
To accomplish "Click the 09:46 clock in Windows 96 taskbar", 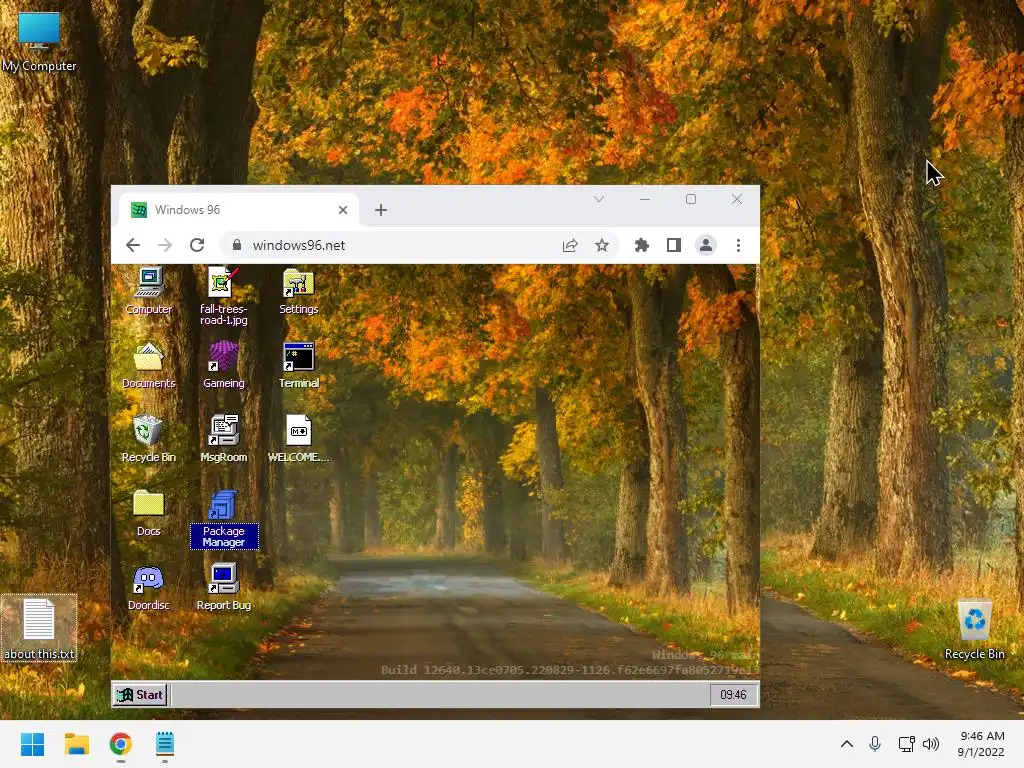I will (x=733, y=695).
